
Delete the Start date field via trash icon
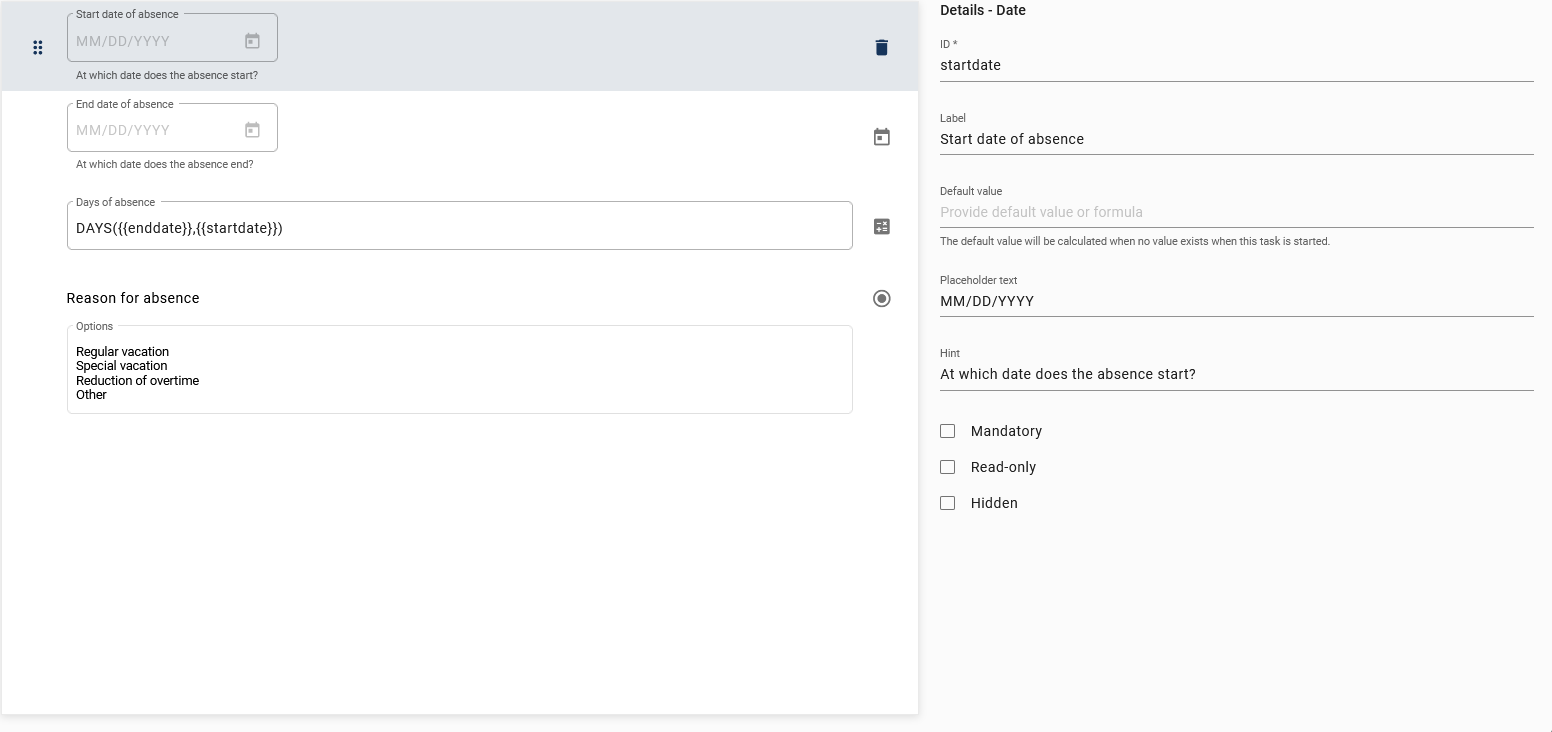tap(881, 47)
